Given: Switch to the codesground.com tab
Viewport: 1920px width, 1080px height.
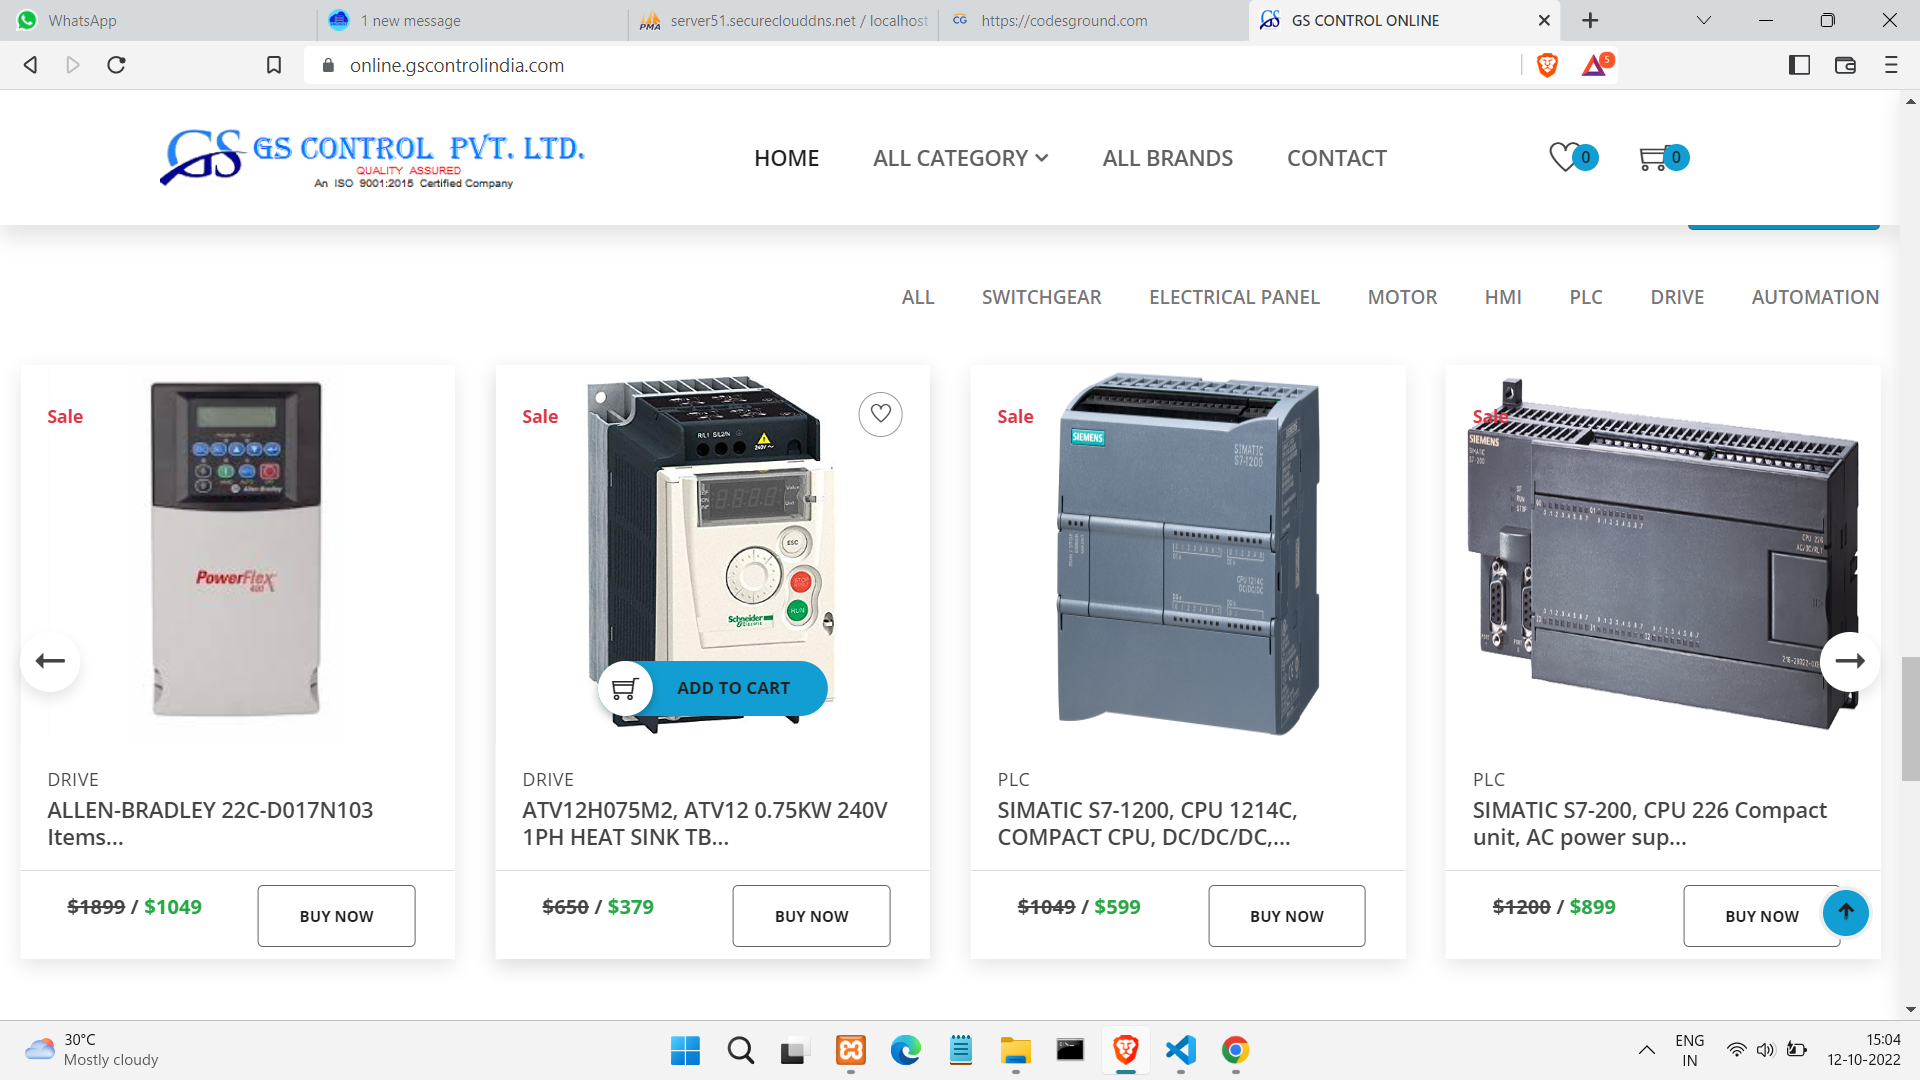Looking at the screenshot, I should coord(1094,20).
